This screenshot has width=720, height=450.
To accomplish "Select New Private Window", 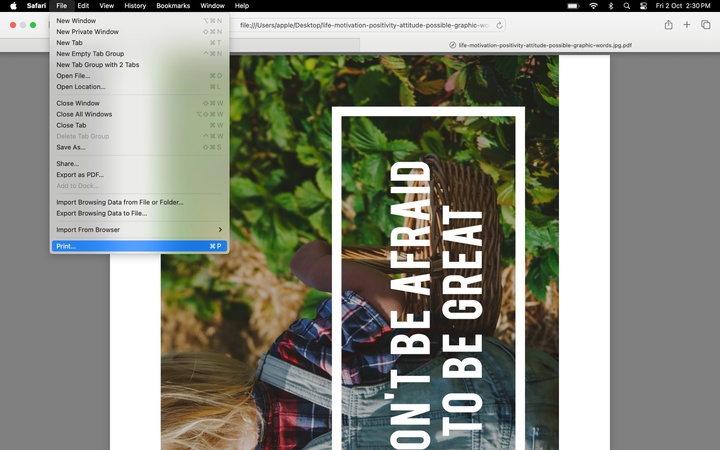I will [x=139, y=32].
